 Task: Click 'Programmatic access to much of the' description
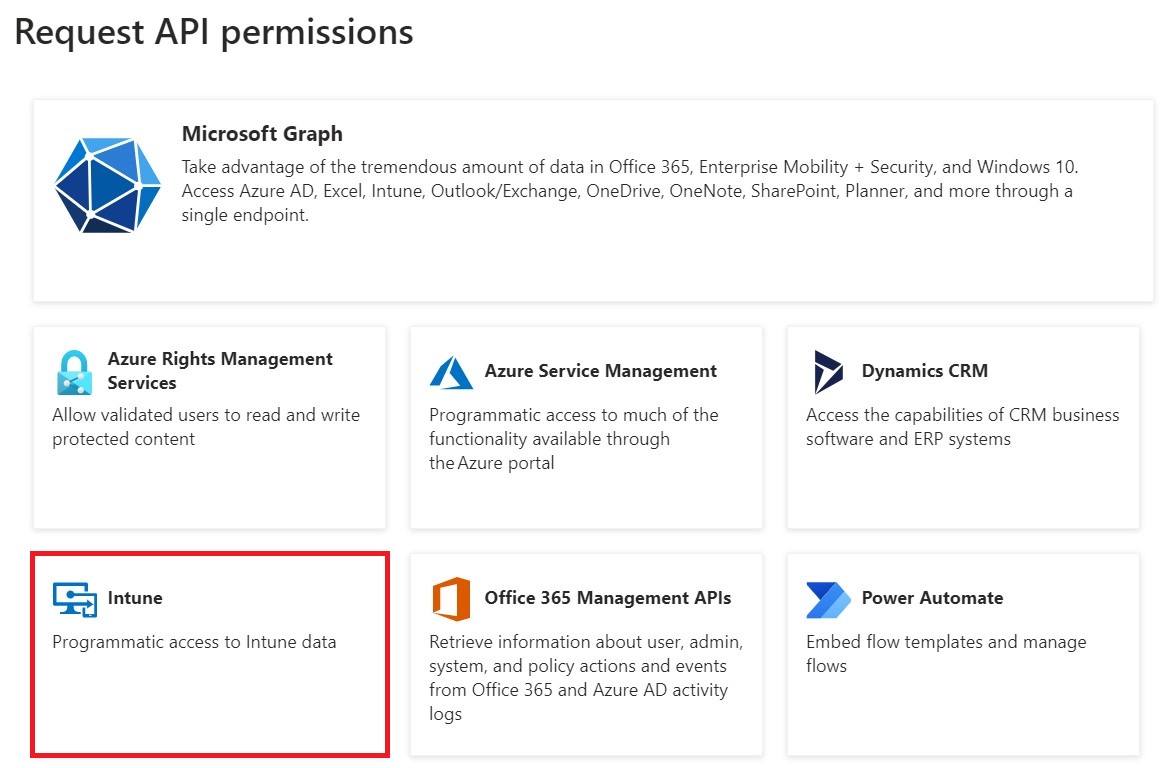(x=574, y=438)
